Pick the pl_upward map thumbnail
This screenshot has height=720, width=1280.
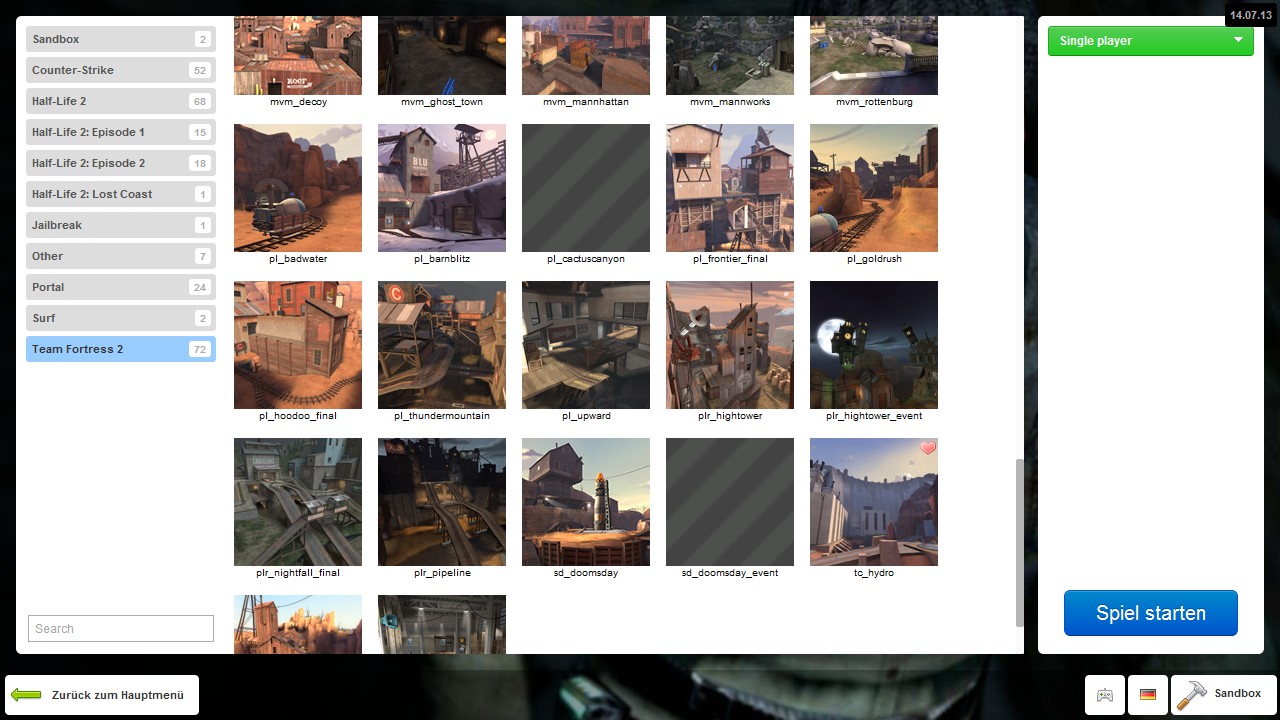(x=586, y=345)
